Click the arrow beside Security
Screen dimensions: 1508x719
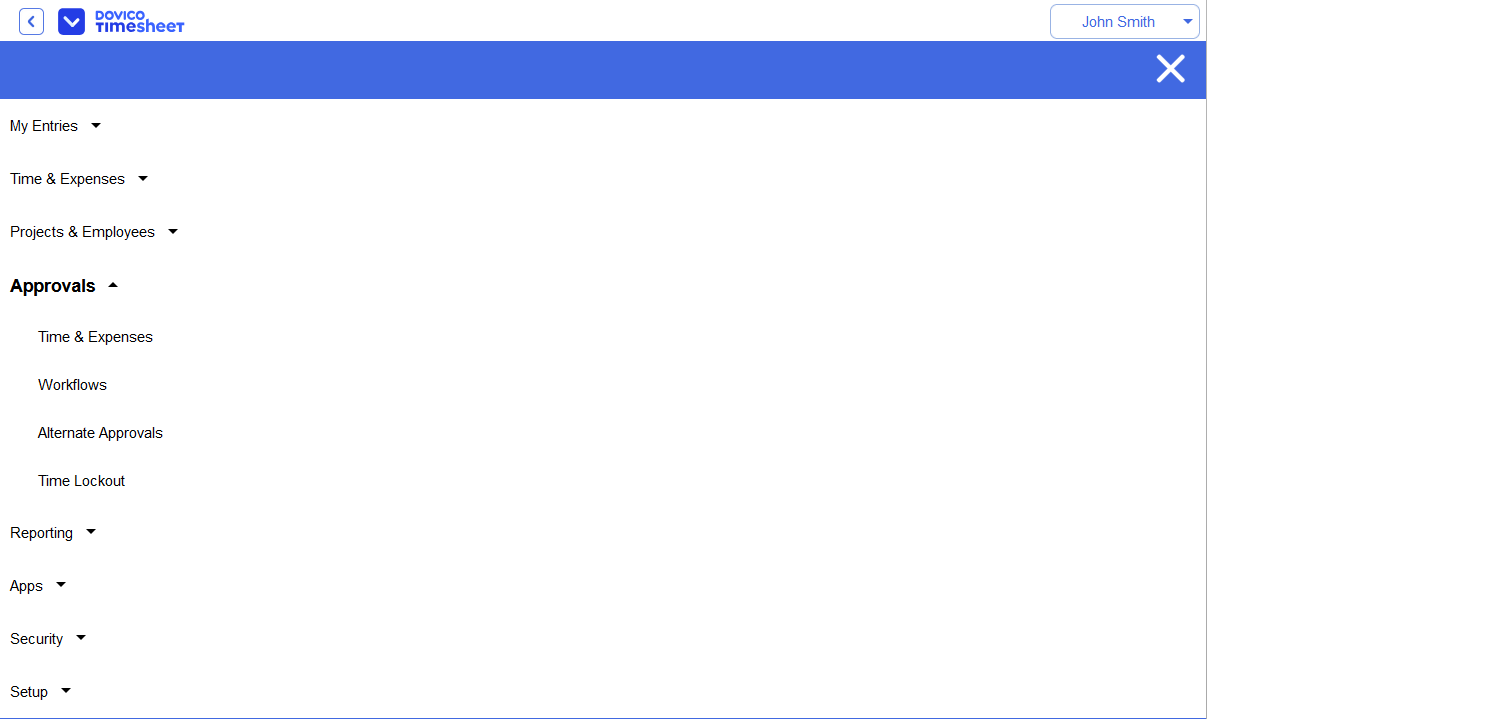81,638
